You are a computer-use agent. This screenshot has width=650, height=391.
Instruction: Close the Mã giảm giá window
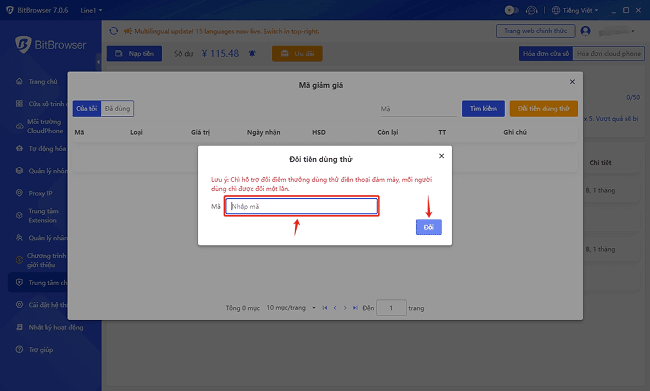click(x=572, y=82)
